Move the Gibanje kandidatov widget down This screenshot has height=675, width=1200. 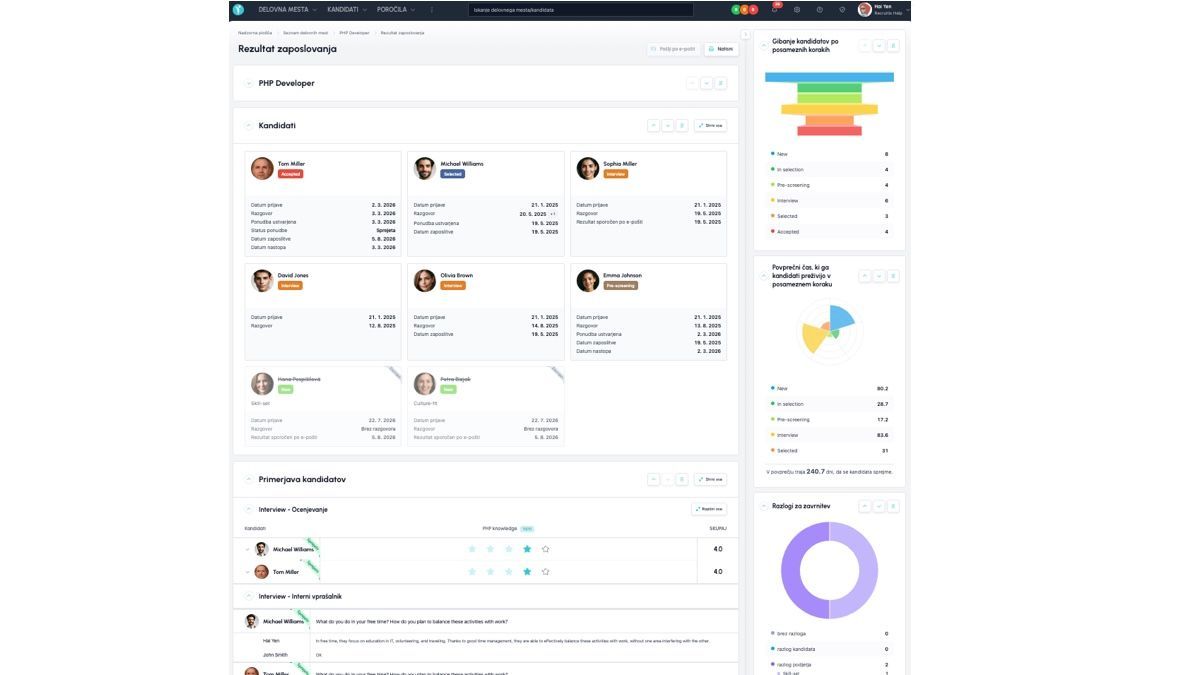coord(879,46)
